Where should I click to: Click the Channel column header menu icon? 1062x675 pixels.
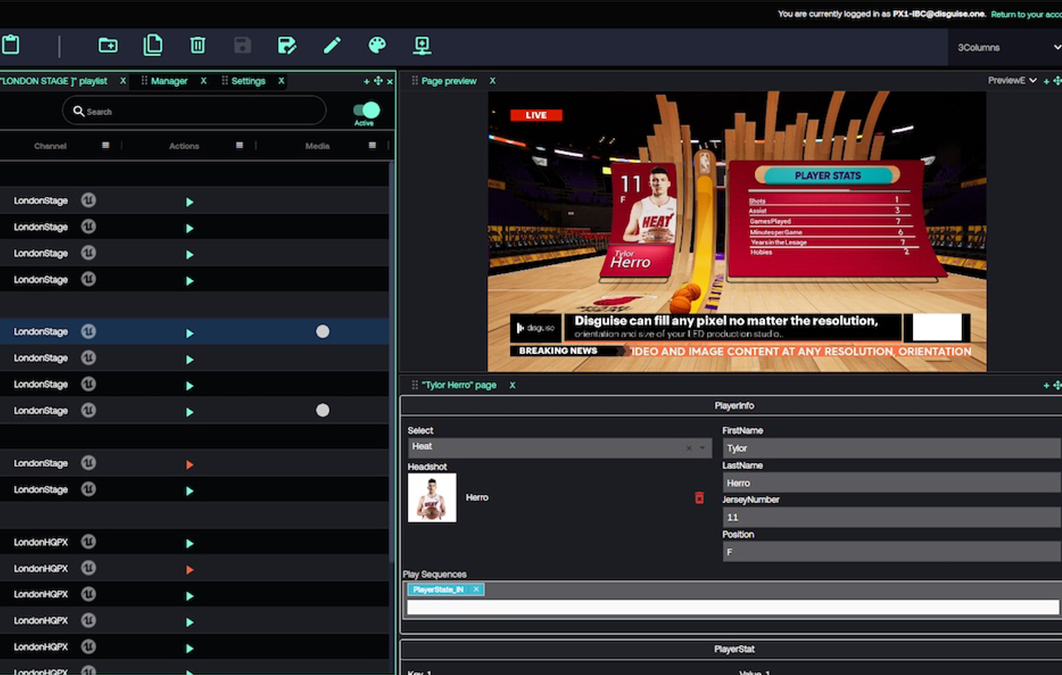click(x=106, y=146)
